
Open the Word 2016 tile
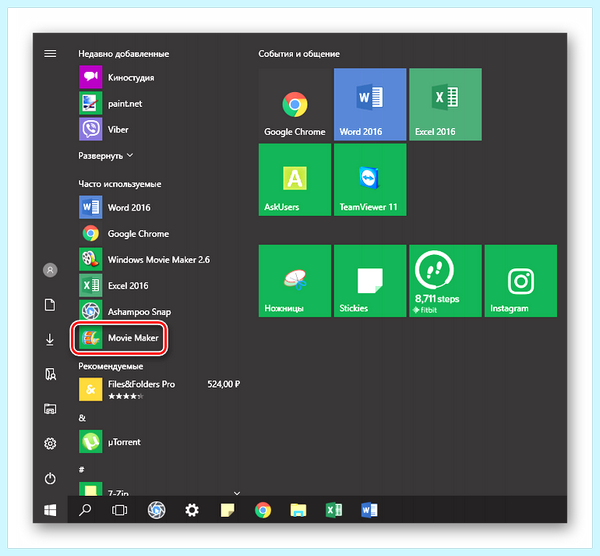(x=370, y=104)
